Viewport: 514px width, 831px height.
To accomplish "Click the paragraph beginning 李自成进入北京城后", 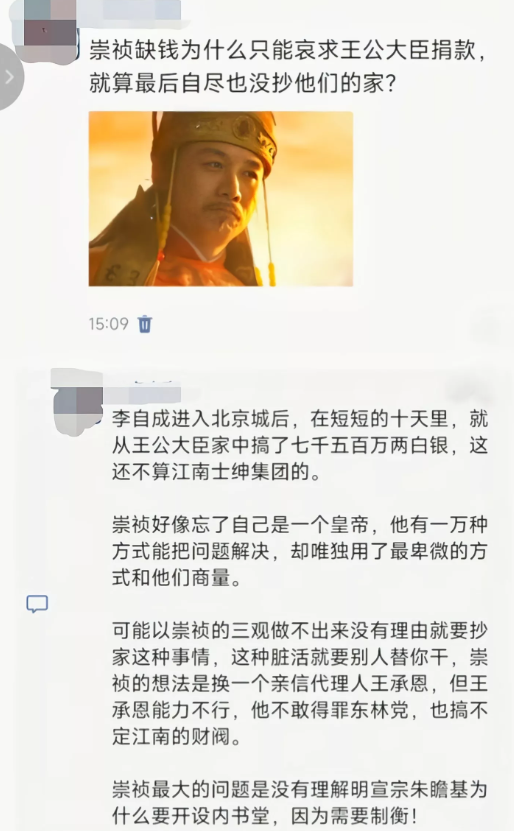I will click(299, 445).
